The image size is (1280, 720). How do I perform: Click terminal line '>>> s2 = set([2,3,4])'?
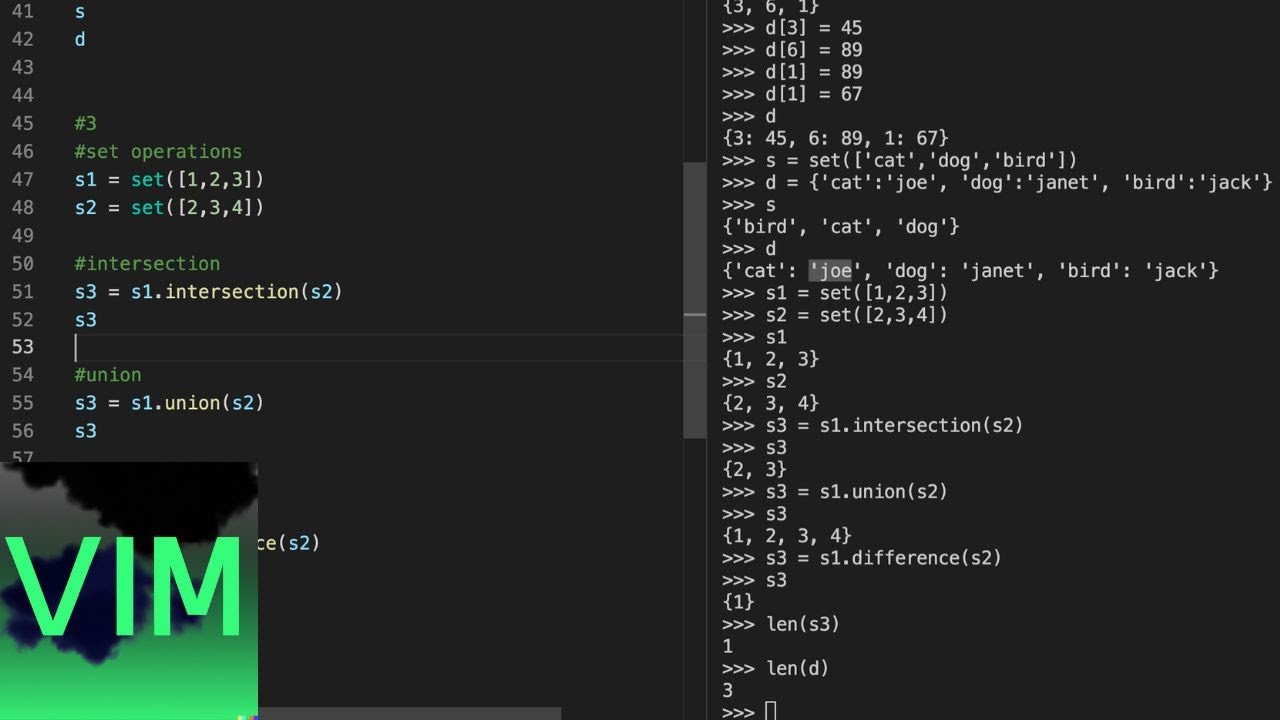tap(834, 315)
